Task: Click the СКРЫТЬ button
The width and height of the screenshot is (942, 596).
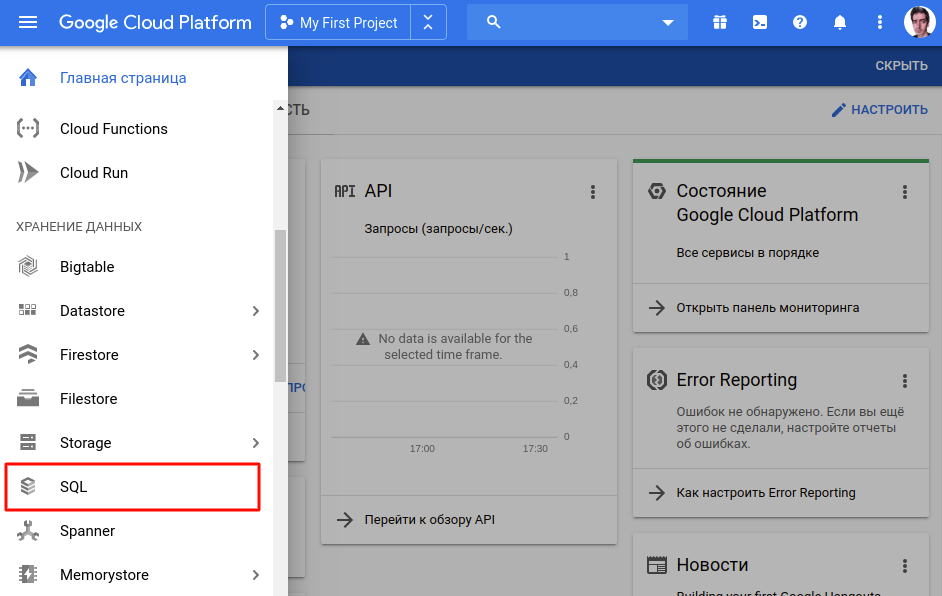Action: pos(901,65)
